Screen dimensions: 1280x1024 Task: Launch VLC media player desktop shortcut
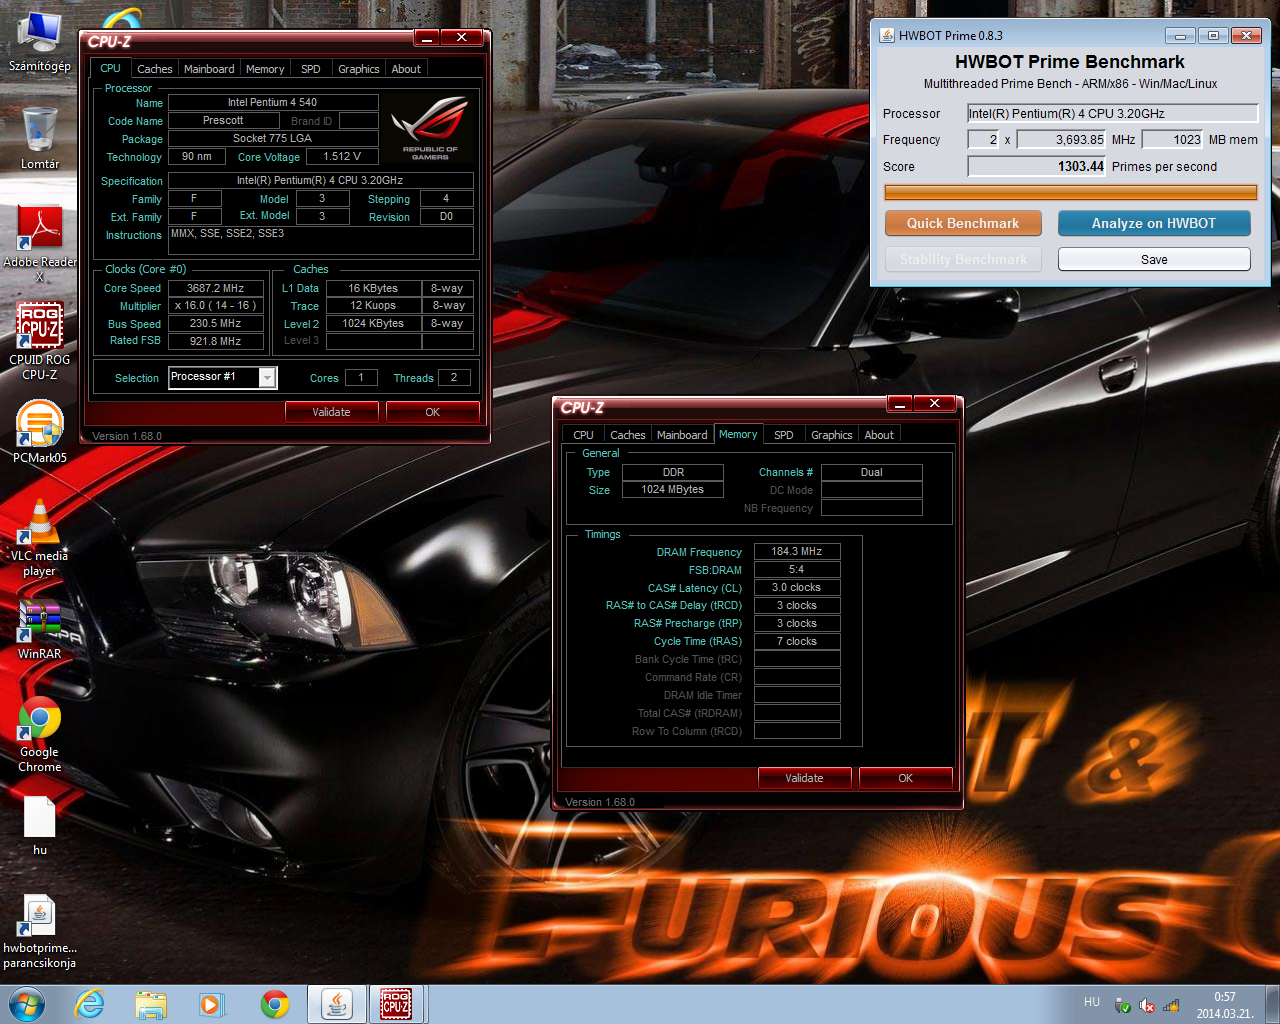(40, 538)
